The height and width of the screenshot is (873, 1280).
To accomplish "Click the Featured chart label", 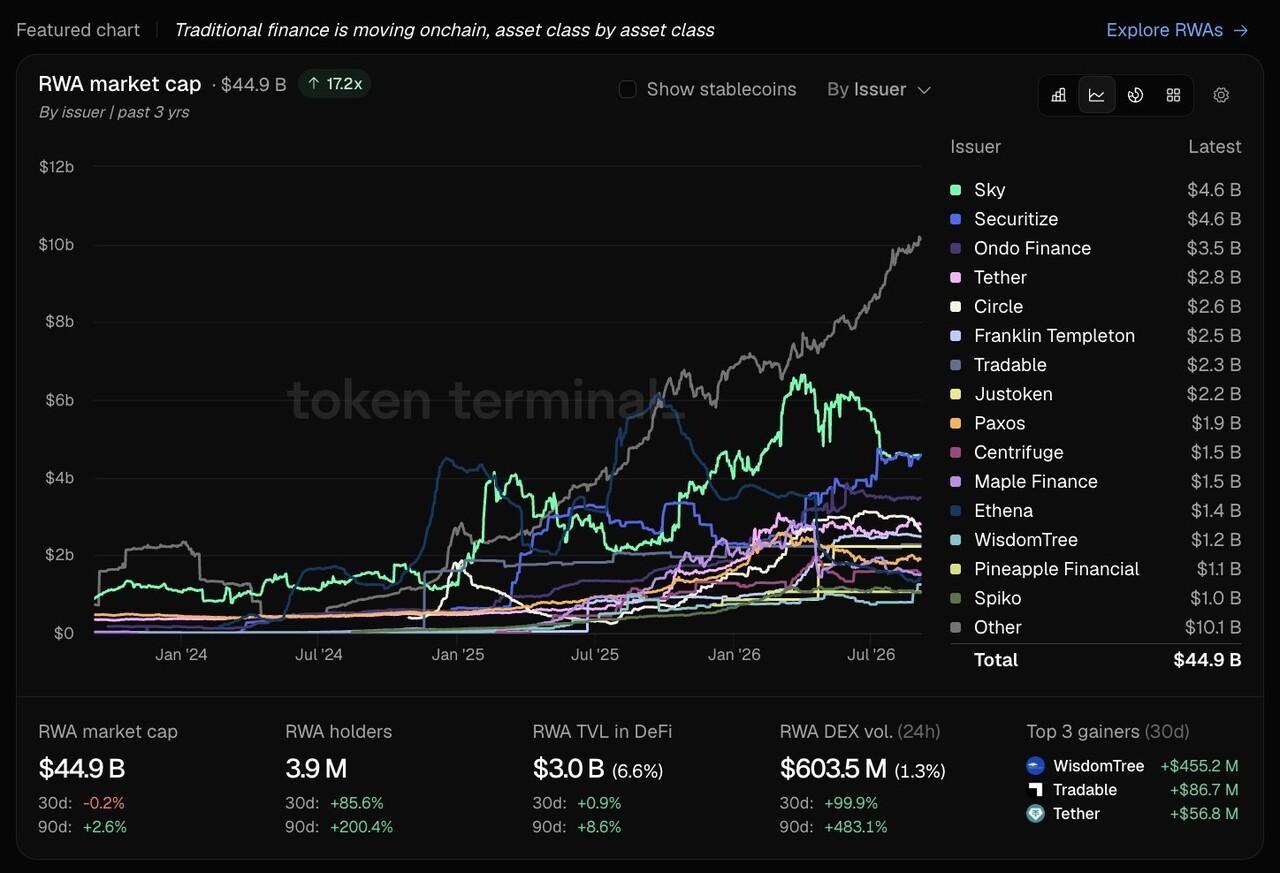I will click(78, 30).
